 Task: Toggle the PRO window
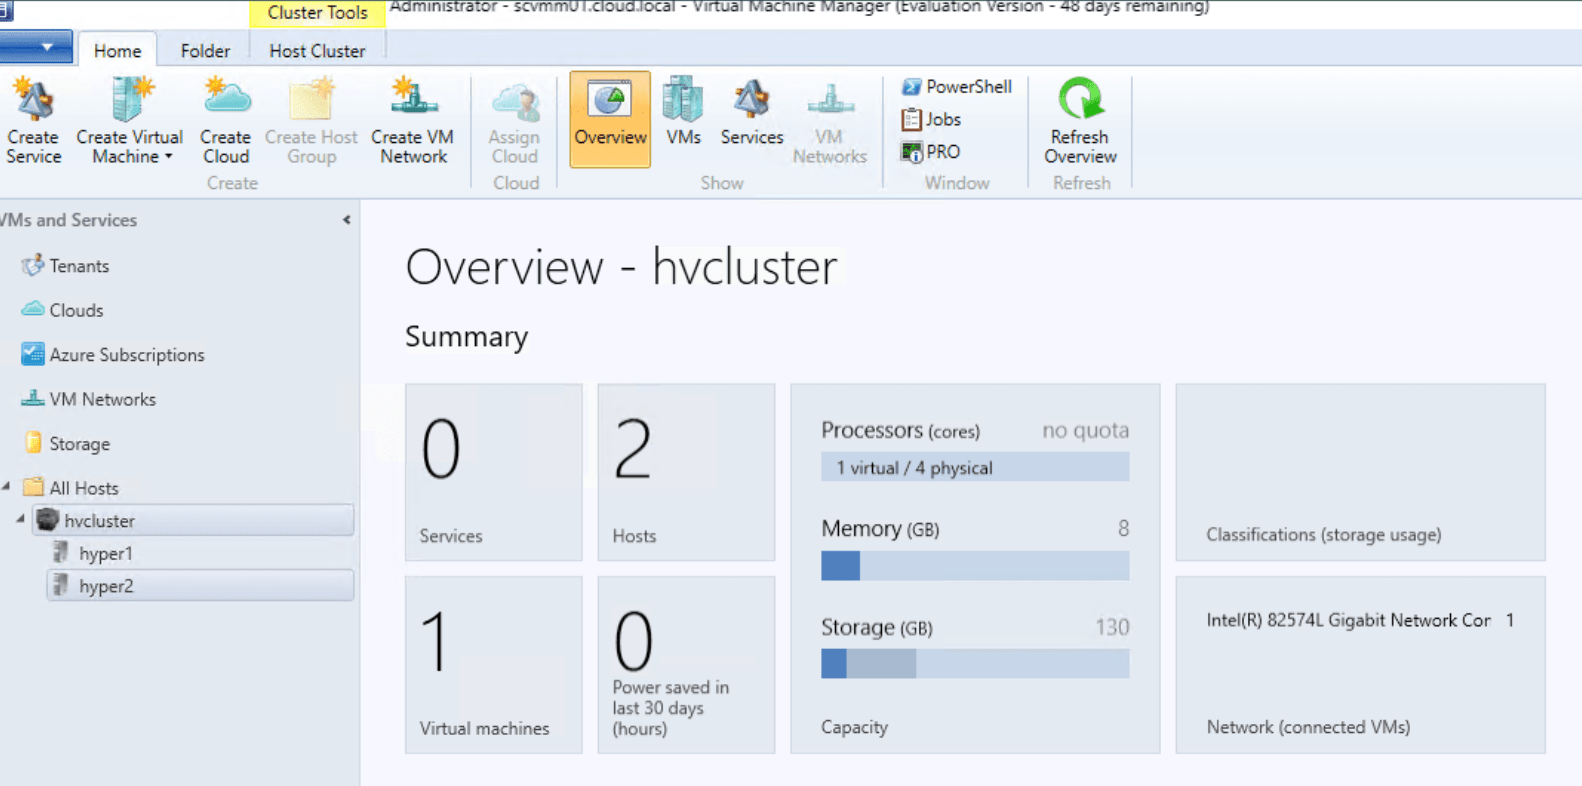tap(931, 152)
